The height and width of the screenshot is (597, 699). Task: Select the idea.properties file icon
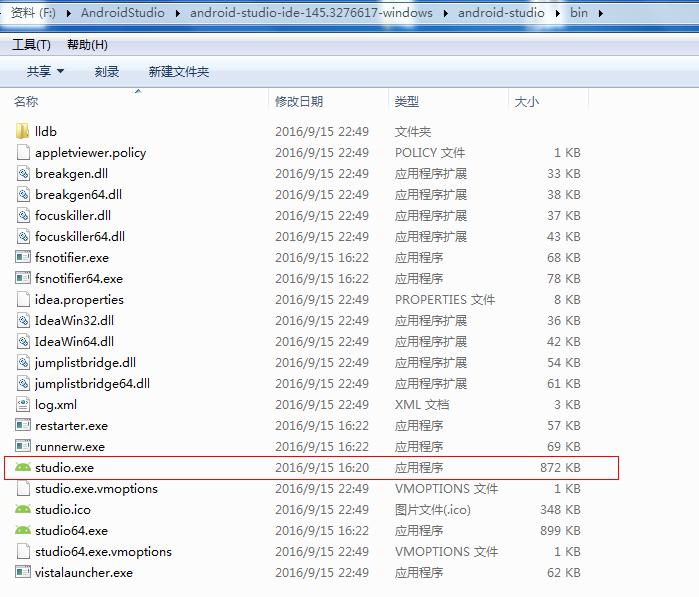(23, 299)
